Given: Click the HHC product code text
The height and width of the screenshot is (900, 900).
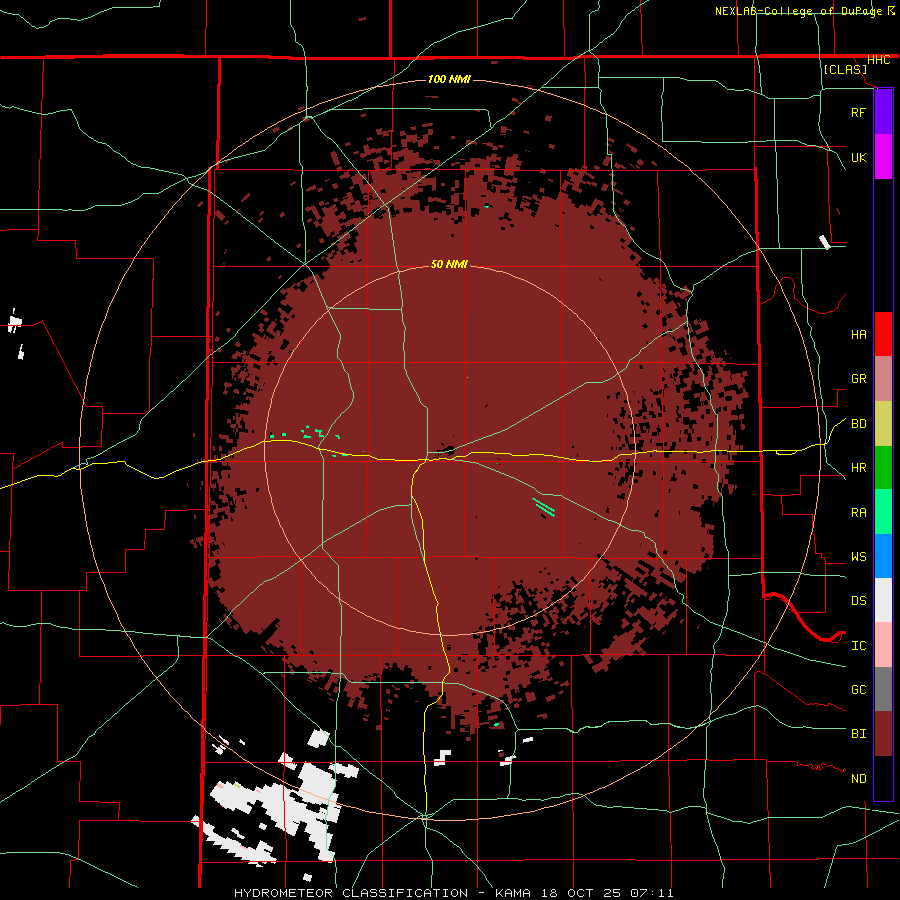Looking at the screenshot, I should [x=878, y=60].
